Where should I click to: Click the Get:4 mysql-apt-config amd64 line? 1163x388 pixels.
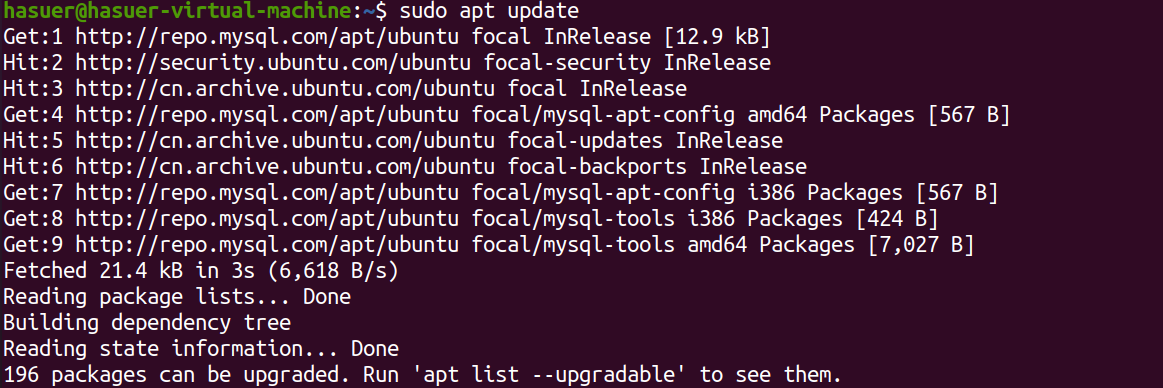(507, 115)
